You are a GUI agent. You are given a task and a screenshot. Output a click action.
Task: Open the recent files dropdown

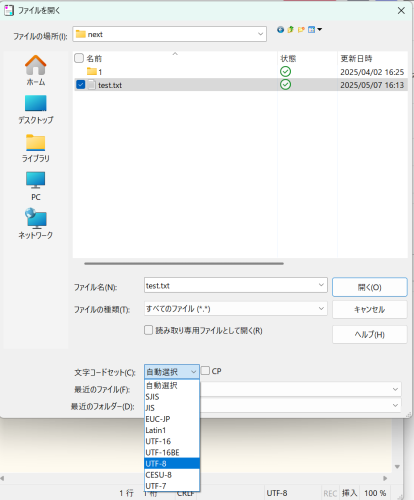click(x=301, y=389)
